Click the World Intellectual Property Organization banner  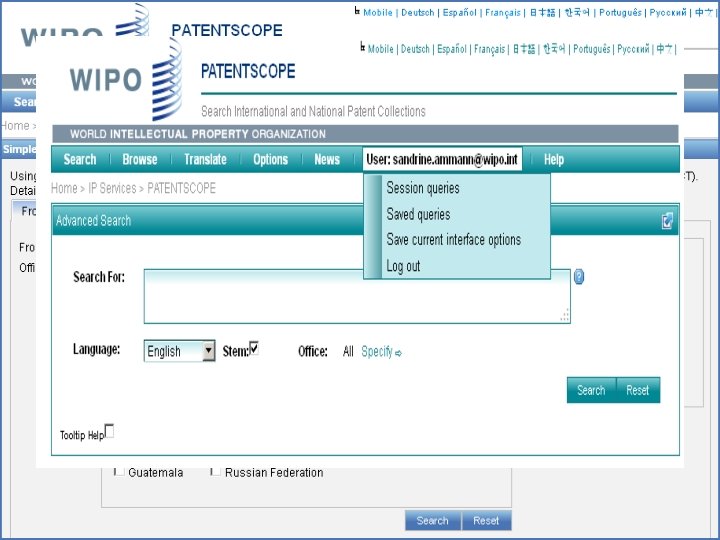pyautogui.click(x=365, y=134)
